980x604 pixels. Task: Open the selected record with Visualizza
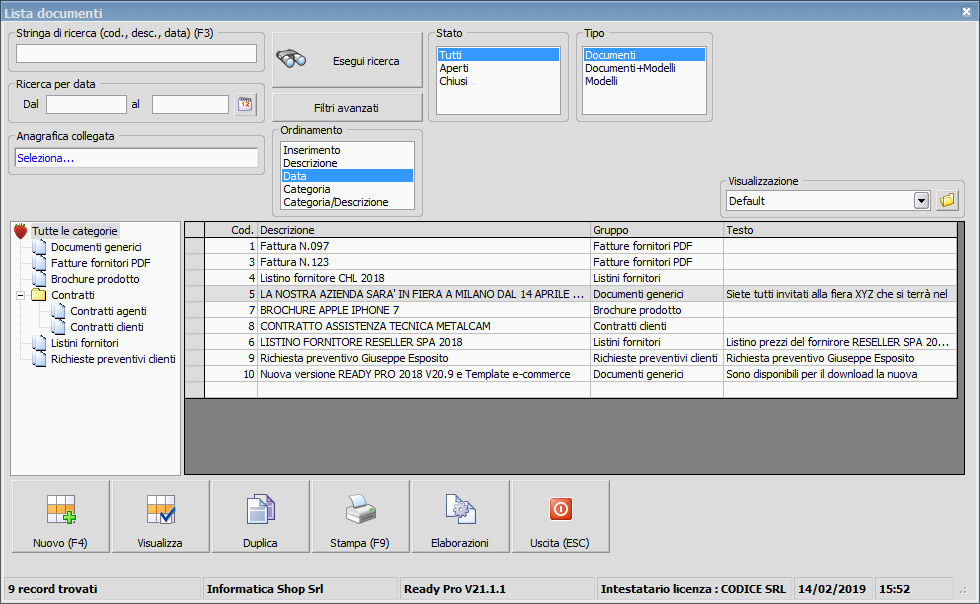[x=161, y=516]
